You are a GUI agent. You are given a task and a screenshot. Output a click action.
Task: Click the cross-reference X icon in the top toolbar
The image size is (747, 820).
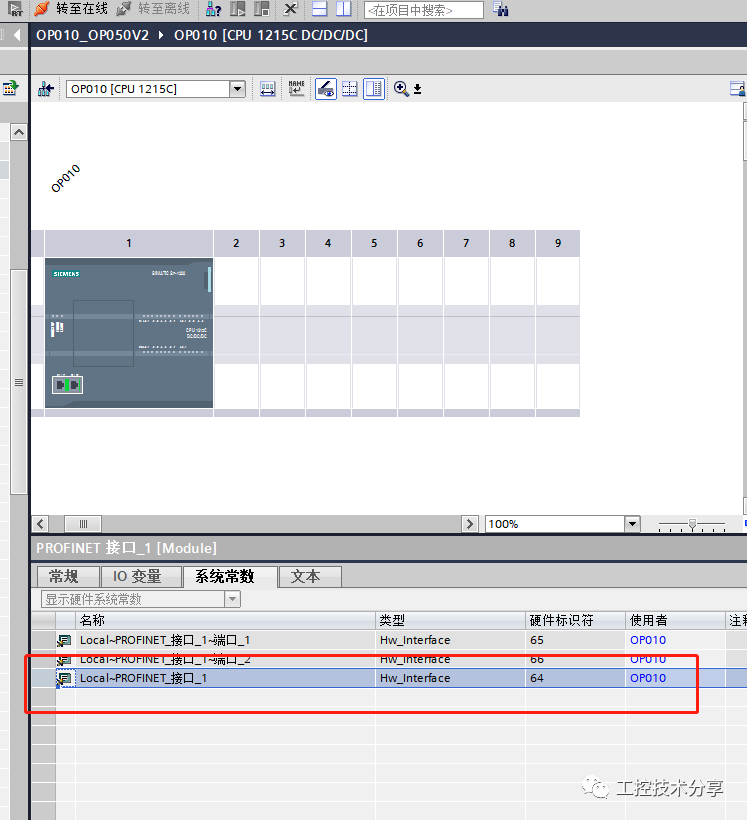(291, 9)
